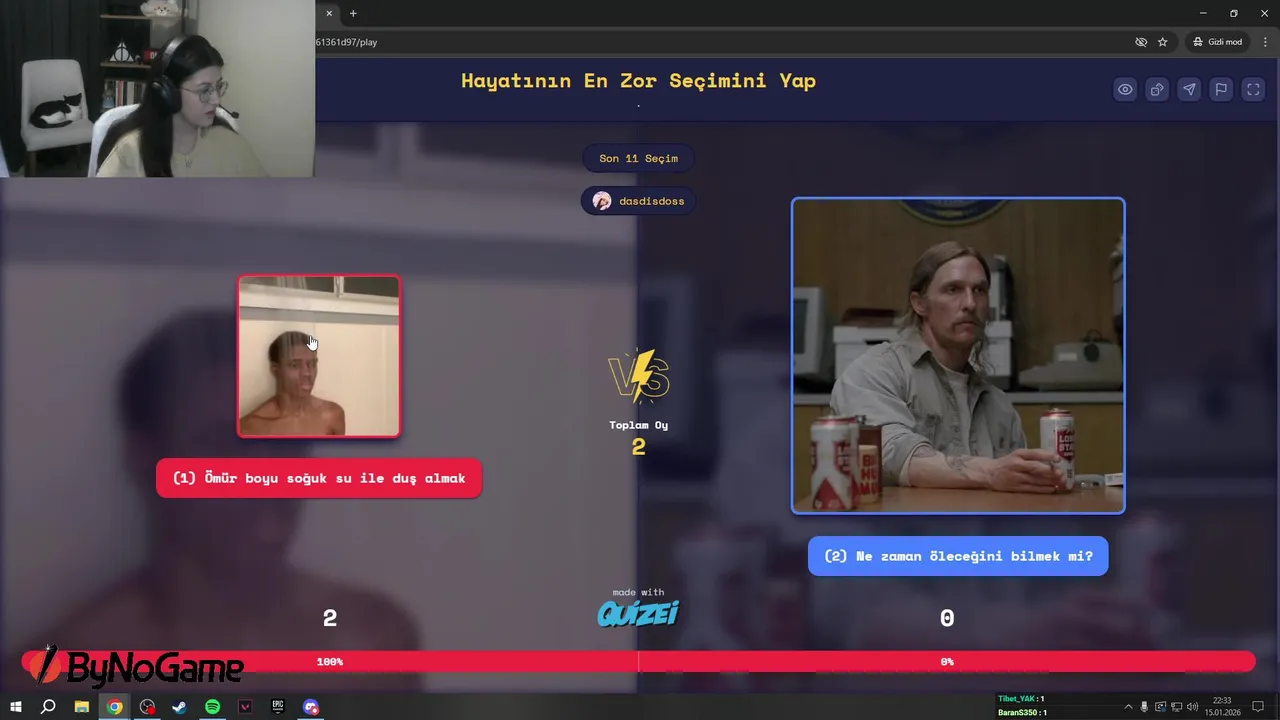1280x720 pixels.
Task: Click the Son 11 Seçim badge
Action: point(638,158)
